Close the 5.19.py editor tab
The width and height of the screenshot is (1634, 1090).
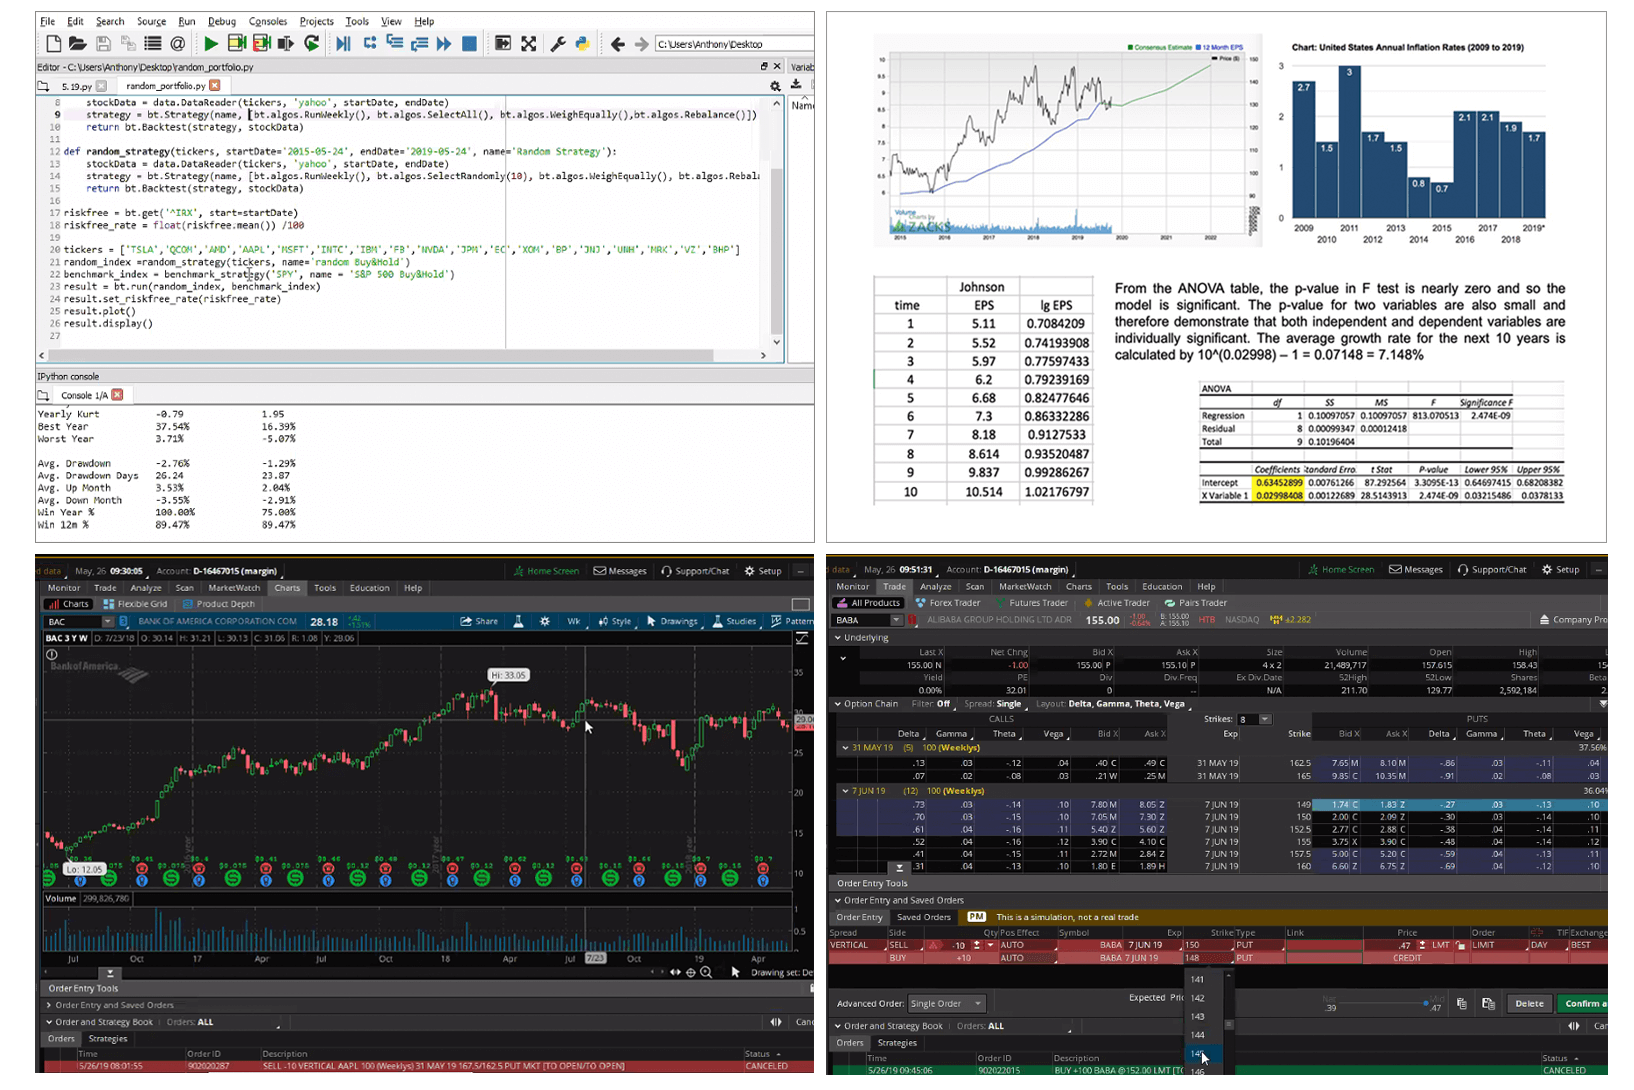[x=100, y=86]
